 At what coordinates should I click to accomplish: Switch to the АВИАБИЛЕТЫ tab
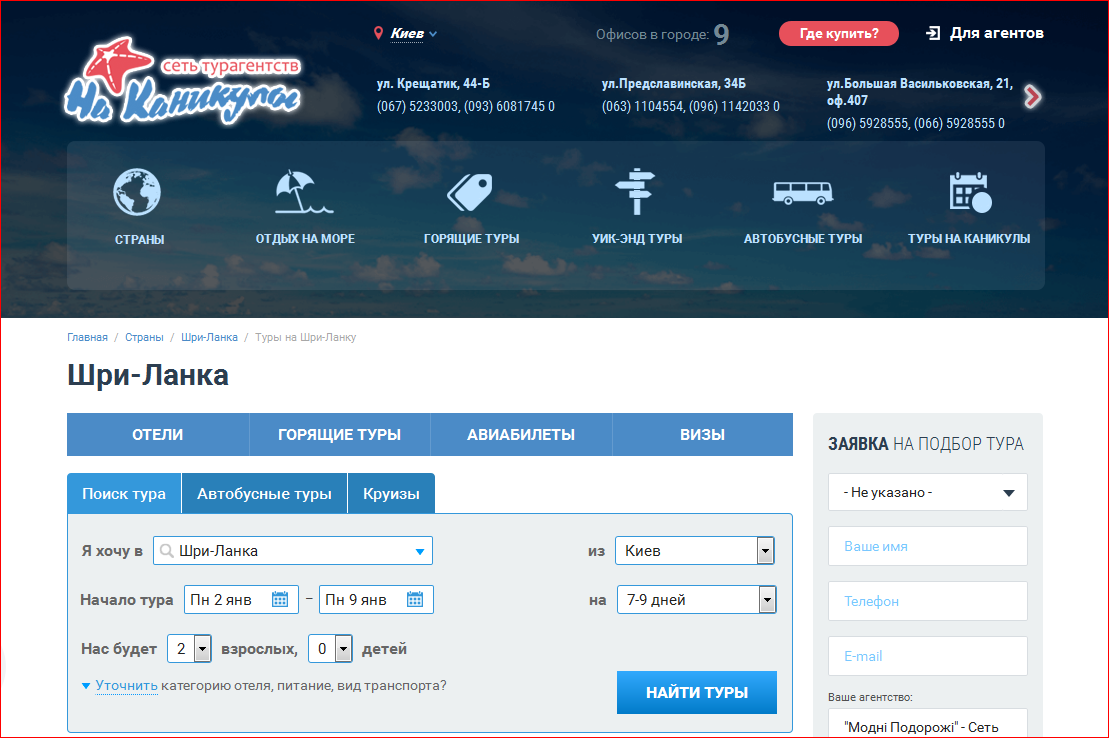coord(520,434)
